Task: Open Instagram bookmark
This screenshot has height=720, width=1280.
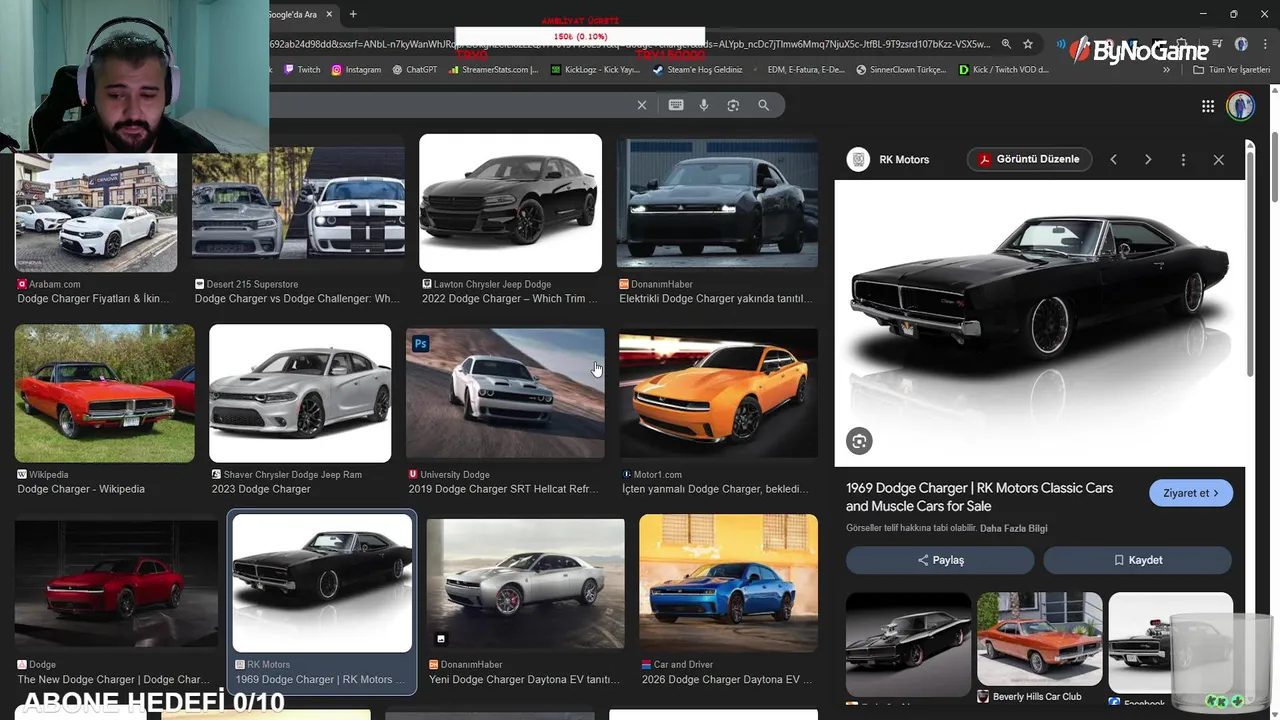Action: [x=356, y=70]
